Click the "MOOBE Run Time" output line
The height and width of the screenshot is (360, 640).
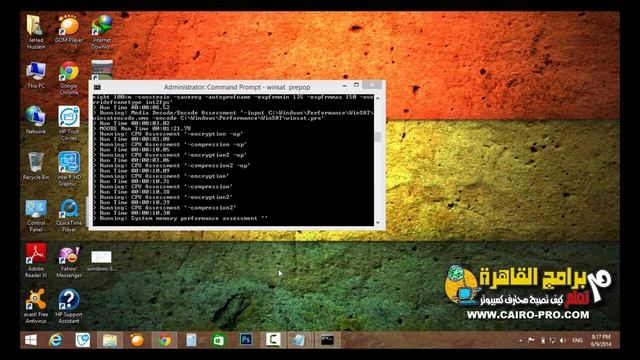click(x=142, y=128)
